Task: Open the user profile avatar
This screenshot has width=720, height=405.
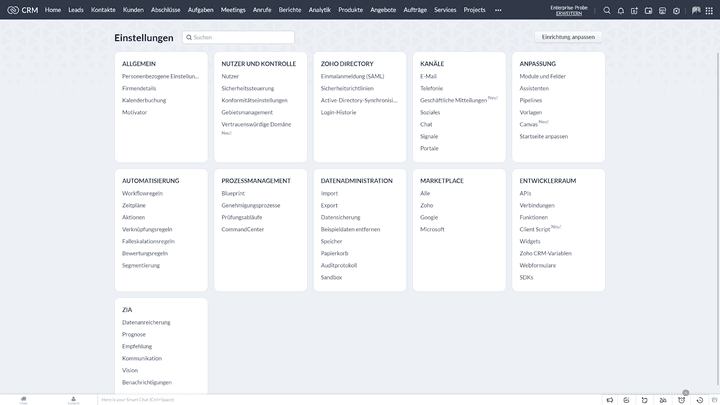Action: pos(695,10)
